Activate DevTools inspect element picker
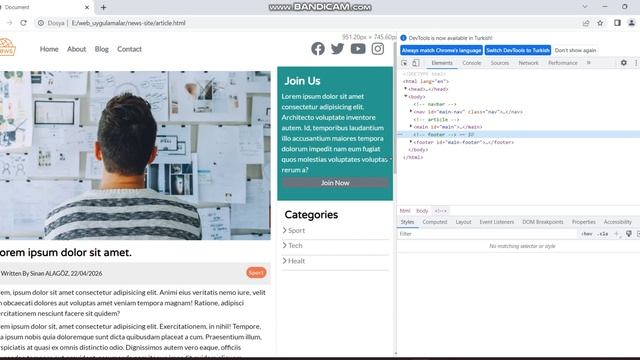Image resolution: width=640 pixels, height=360 pixels. tap(404, 63)
